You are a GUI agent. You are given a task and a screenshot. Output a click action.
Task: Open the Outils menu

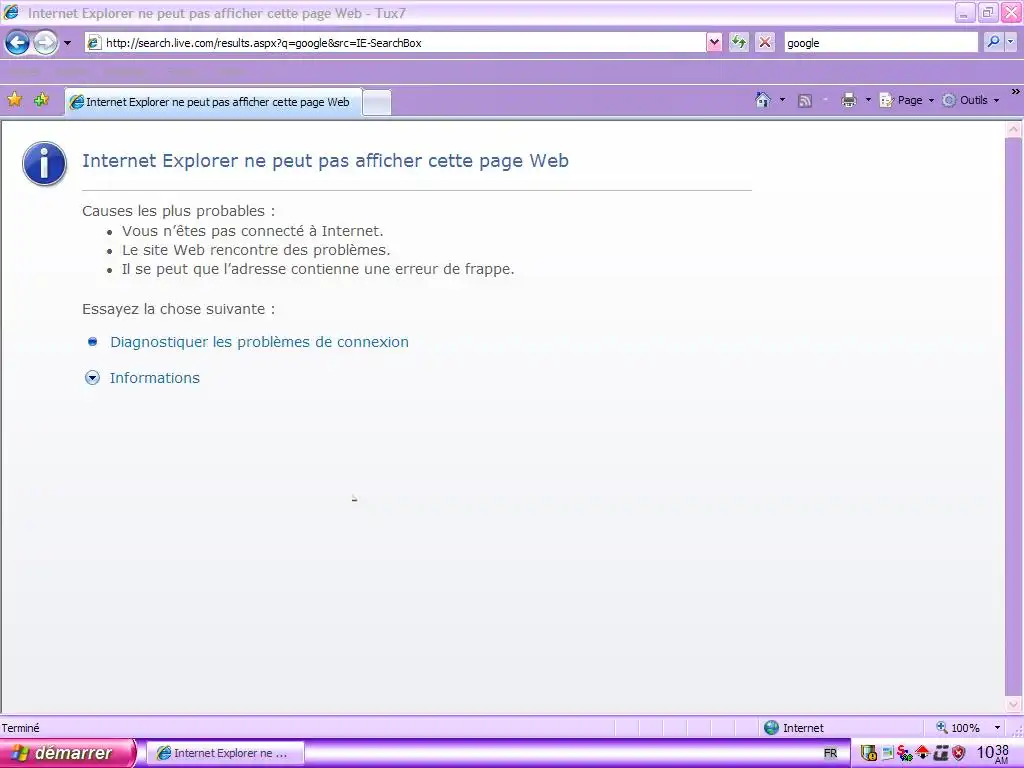971,100
